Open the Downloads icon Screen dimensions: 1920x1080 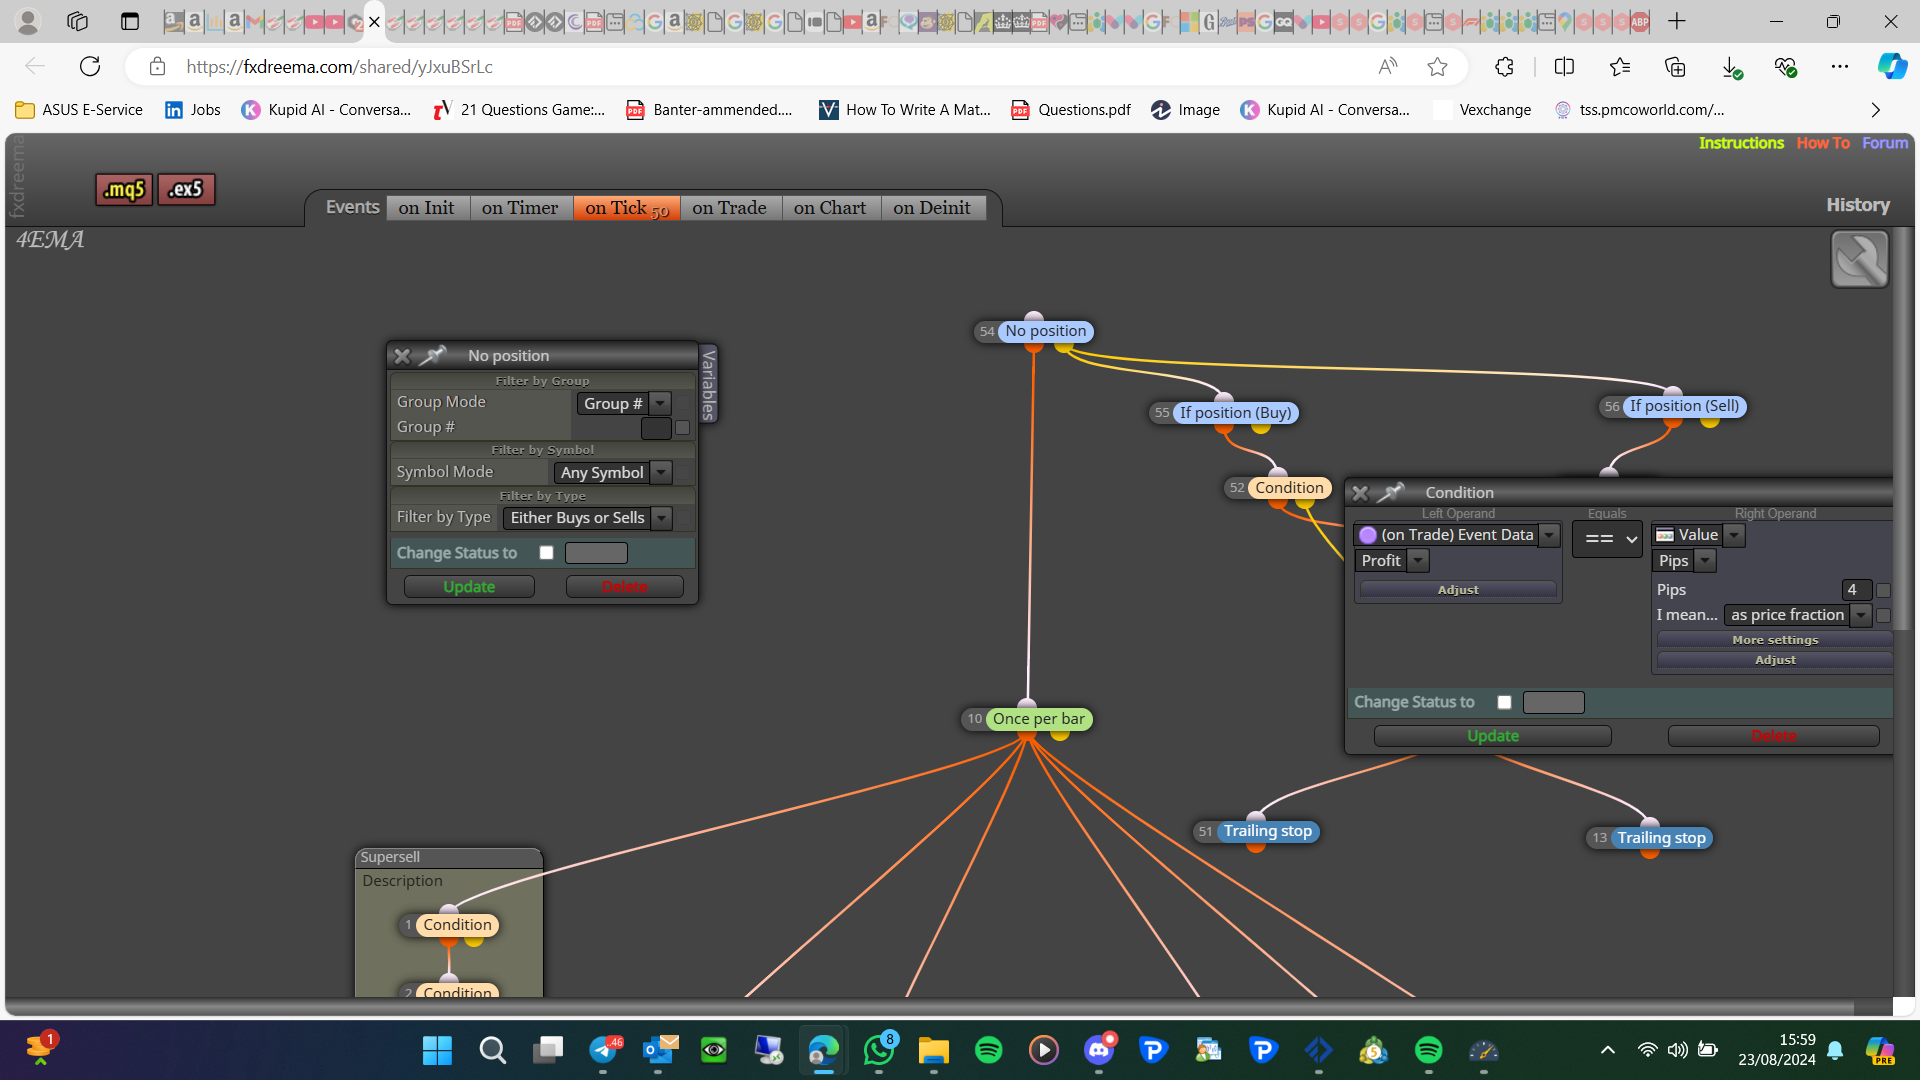(1731, 67)
